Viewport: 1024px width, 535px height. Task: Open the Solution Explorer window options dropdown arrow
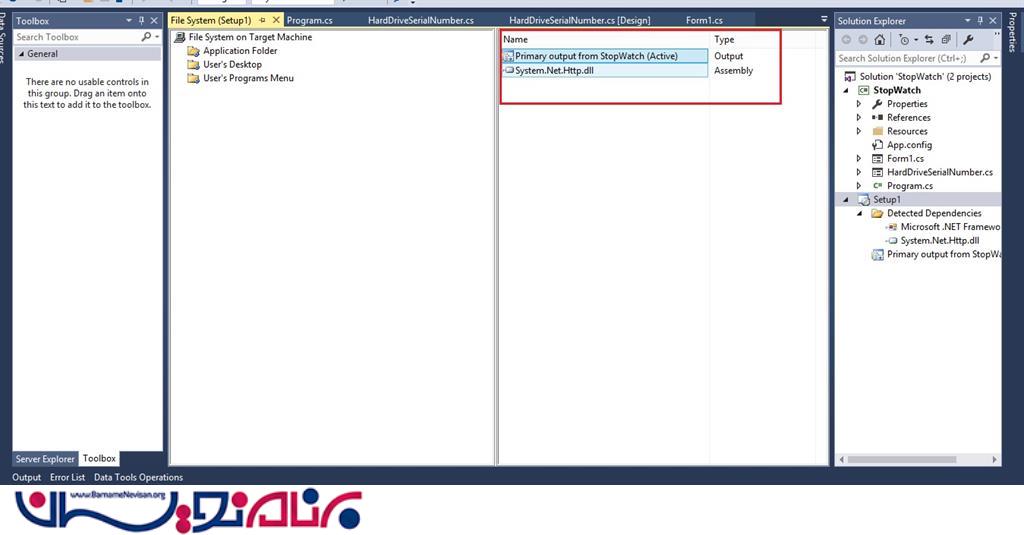(x=968, y=21)
